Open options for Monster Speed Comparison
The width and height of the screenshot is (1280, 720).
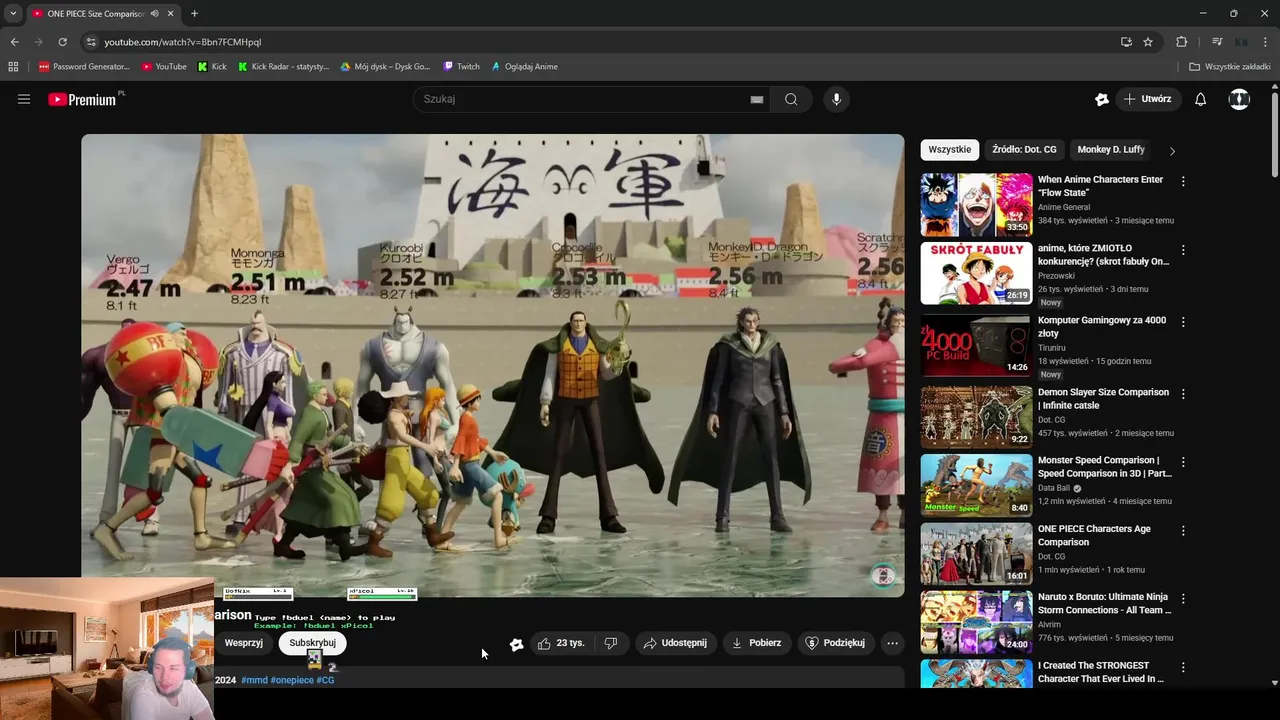tap(1183, 463)
